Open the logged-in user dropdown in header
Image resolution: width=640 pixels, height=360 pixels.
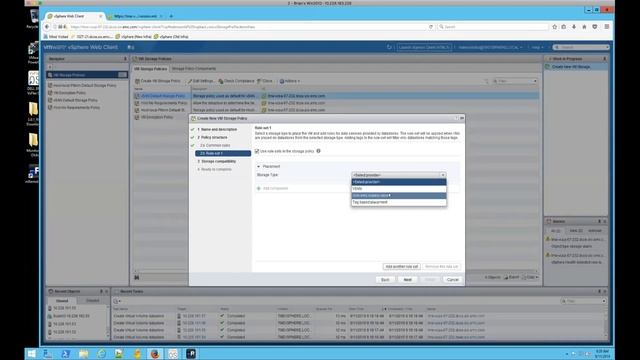click(490, 47)
